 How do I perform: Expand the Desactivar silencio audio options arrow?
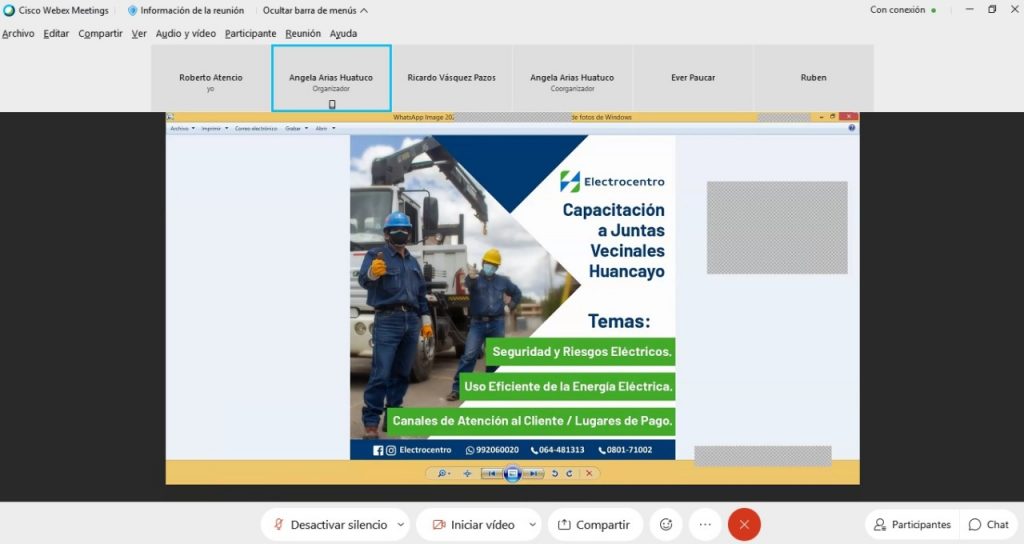400,524
